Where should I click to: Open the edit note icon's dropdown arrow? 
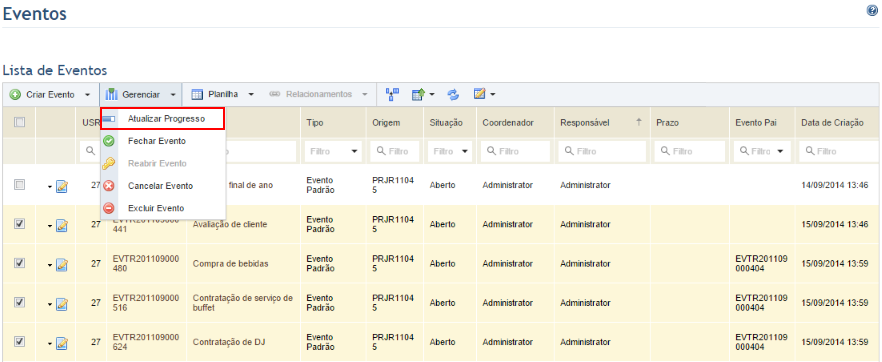pos(493,95)
